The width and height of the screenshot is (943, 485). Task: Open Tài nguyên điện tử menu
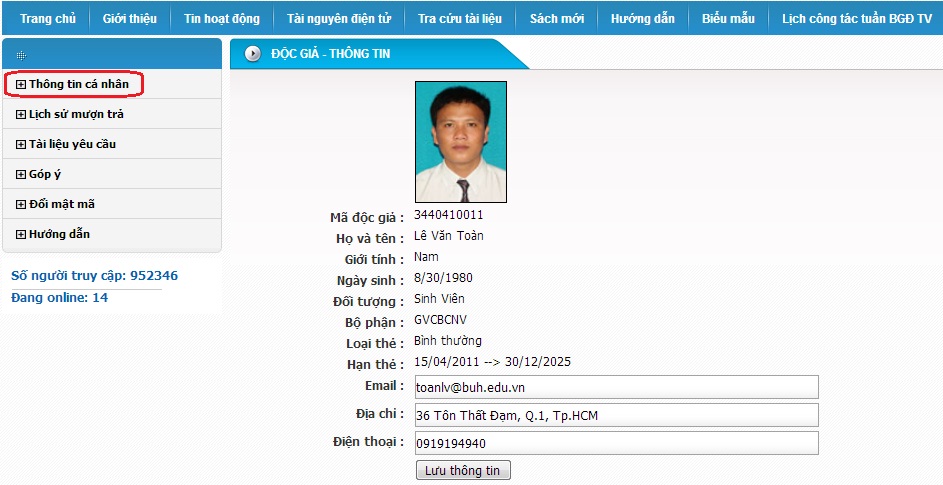pyautogui.click(x=339, y=19)
